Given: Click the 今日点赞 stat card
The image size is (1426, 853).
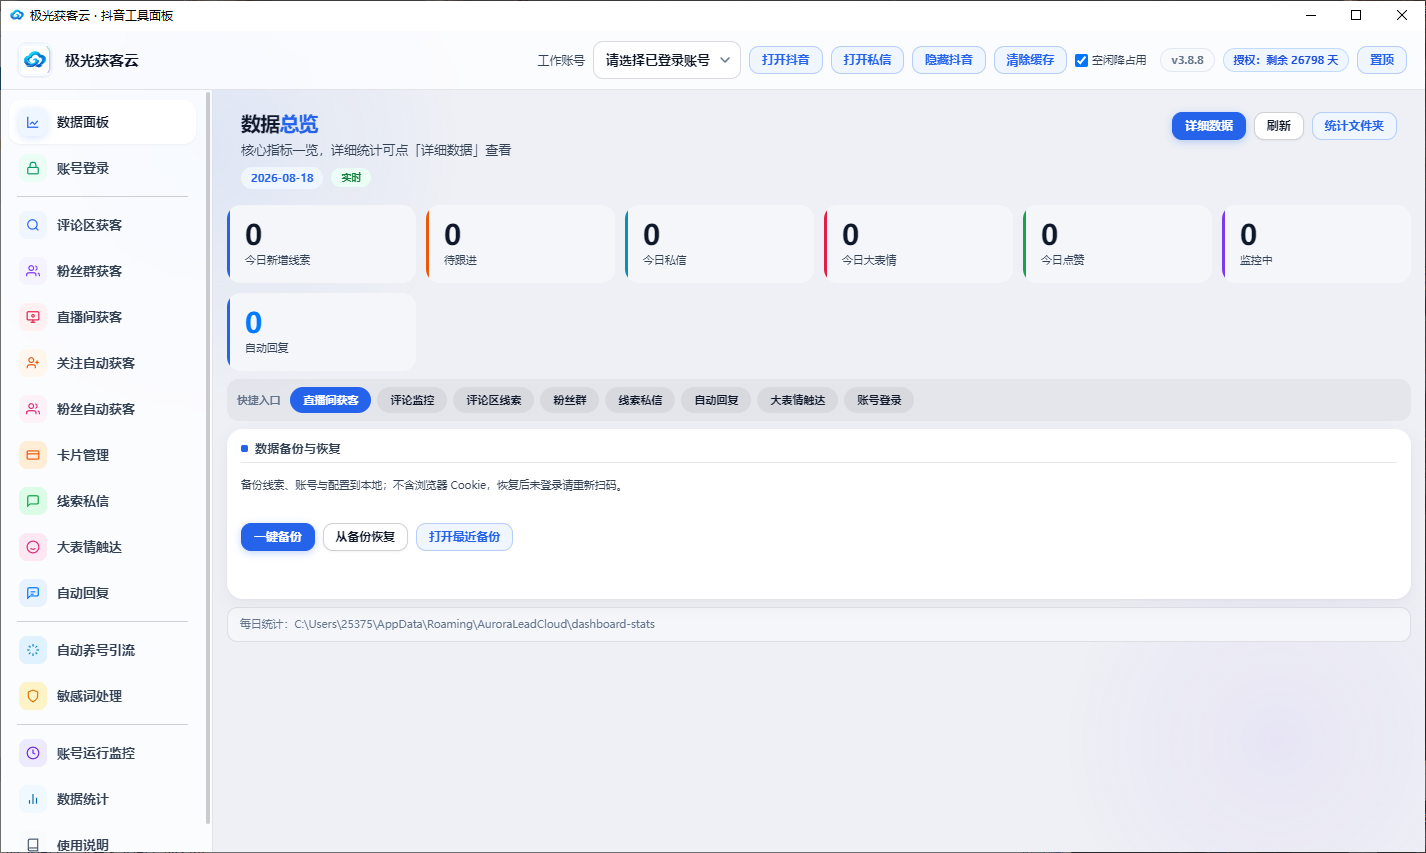Looking at the screenshot, I should click(x=1118, y=244).
